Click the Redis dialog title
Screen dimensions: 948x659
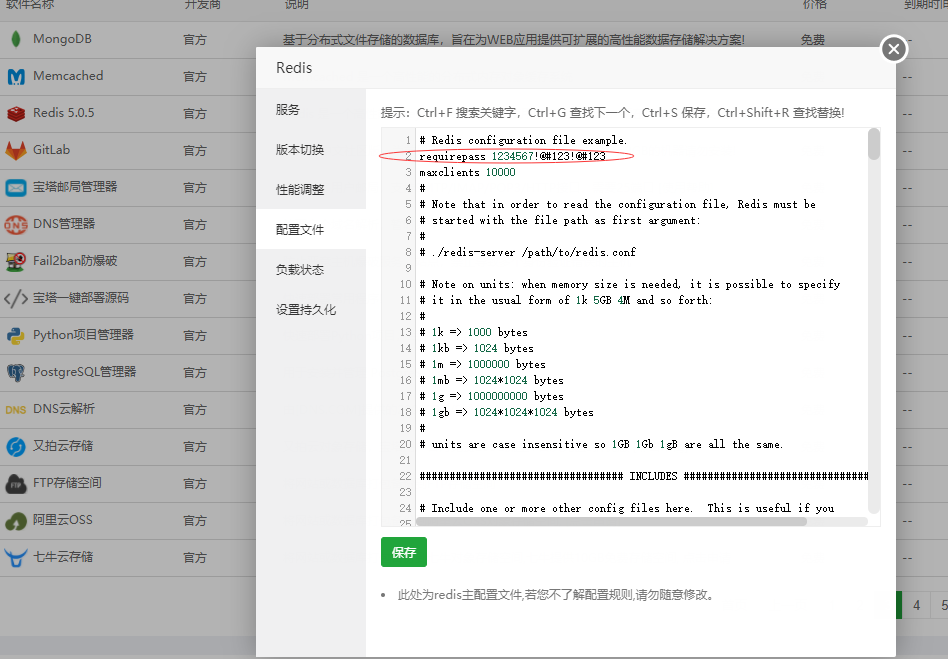click(x=294, y=68)
